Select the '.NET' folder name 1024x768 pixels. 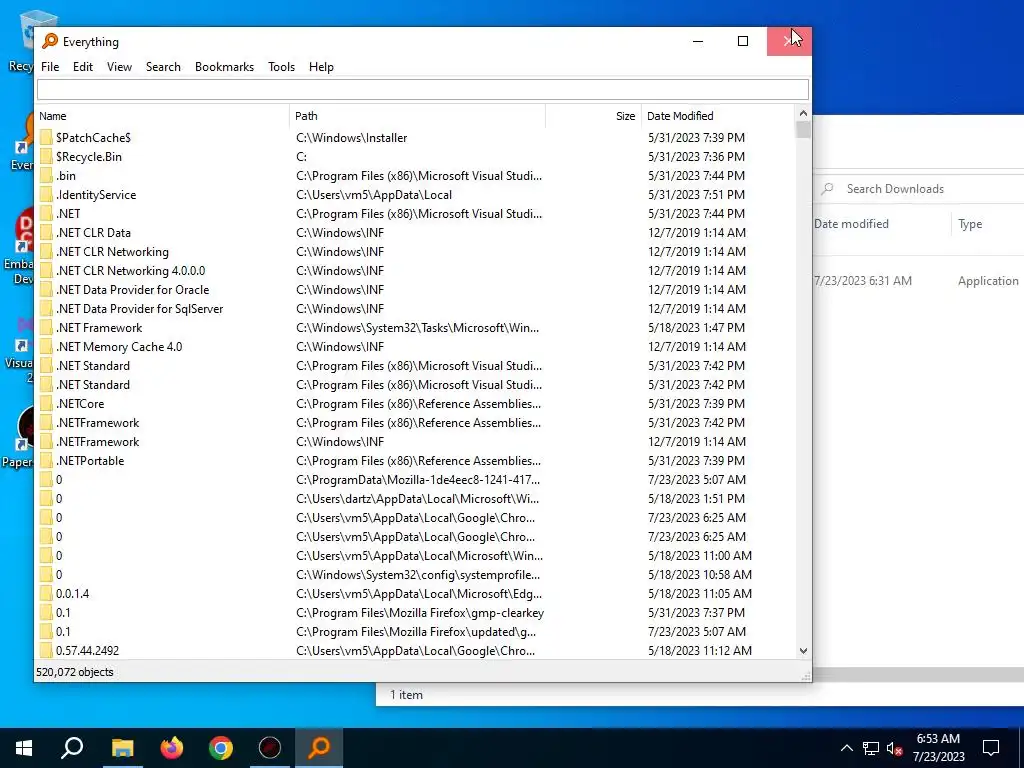pos(68,214)
